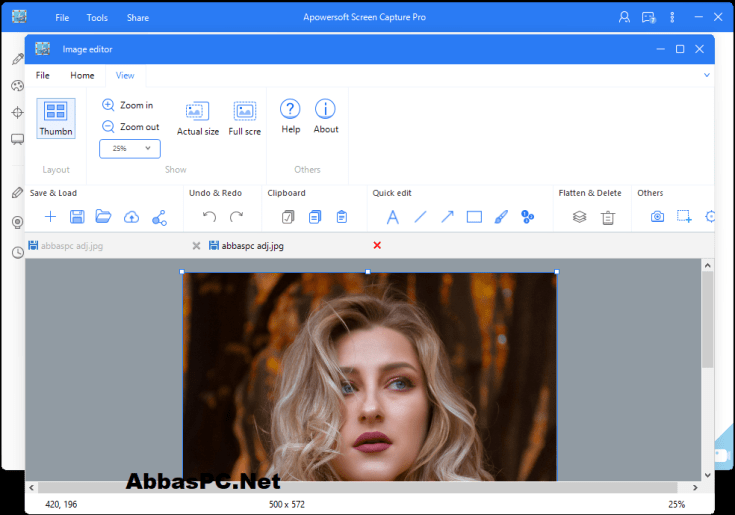This screenshot has width=735, height=515.
Task: Click the first Clipboard icon
Action: (288, 217)
